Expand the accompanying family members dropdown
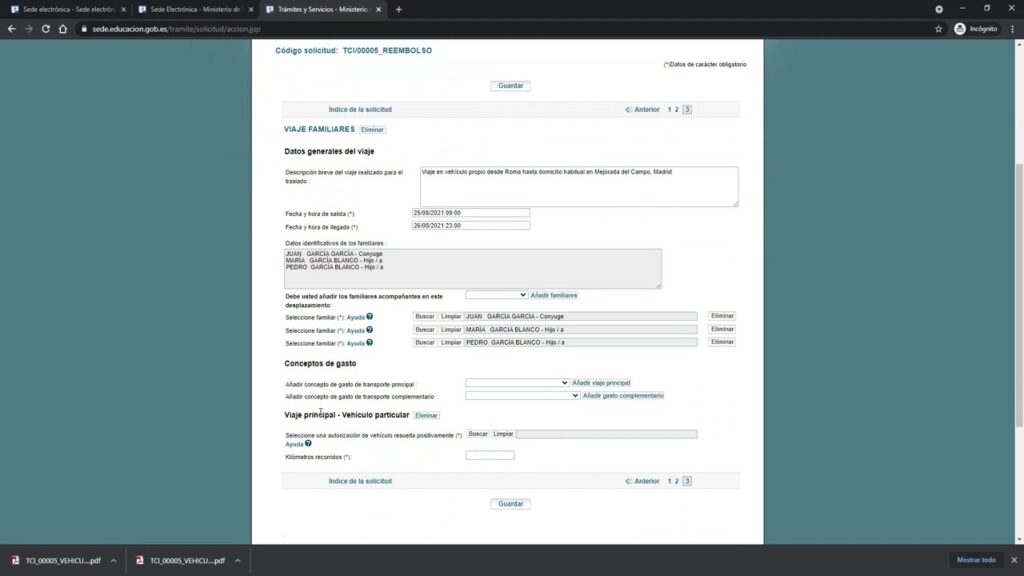Screen dimensions: 1024x576 pyautogui.click(x=496, y=295)
